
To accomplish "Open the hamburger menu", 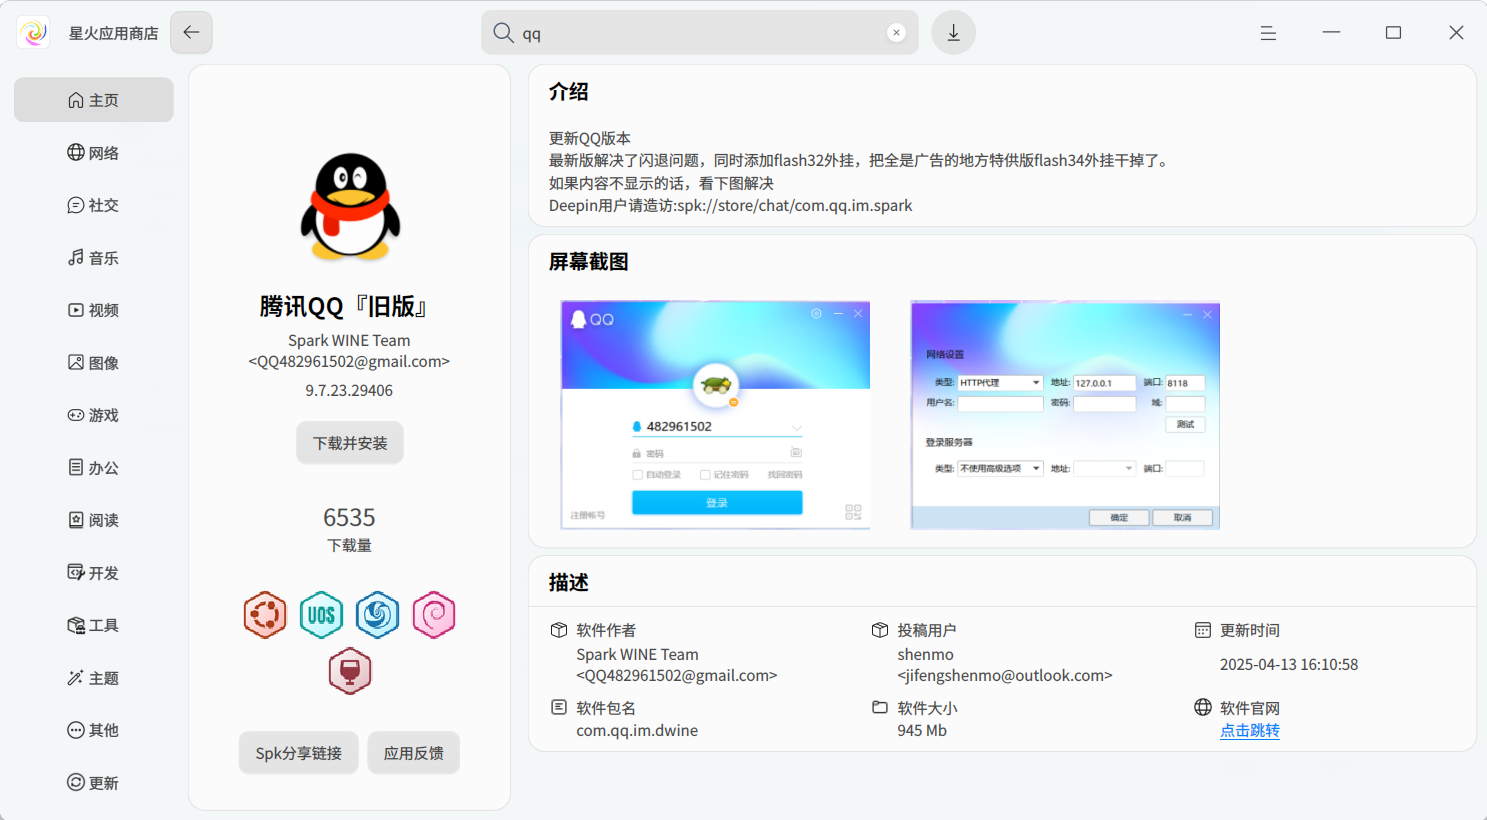I will tap(1268, 33).
